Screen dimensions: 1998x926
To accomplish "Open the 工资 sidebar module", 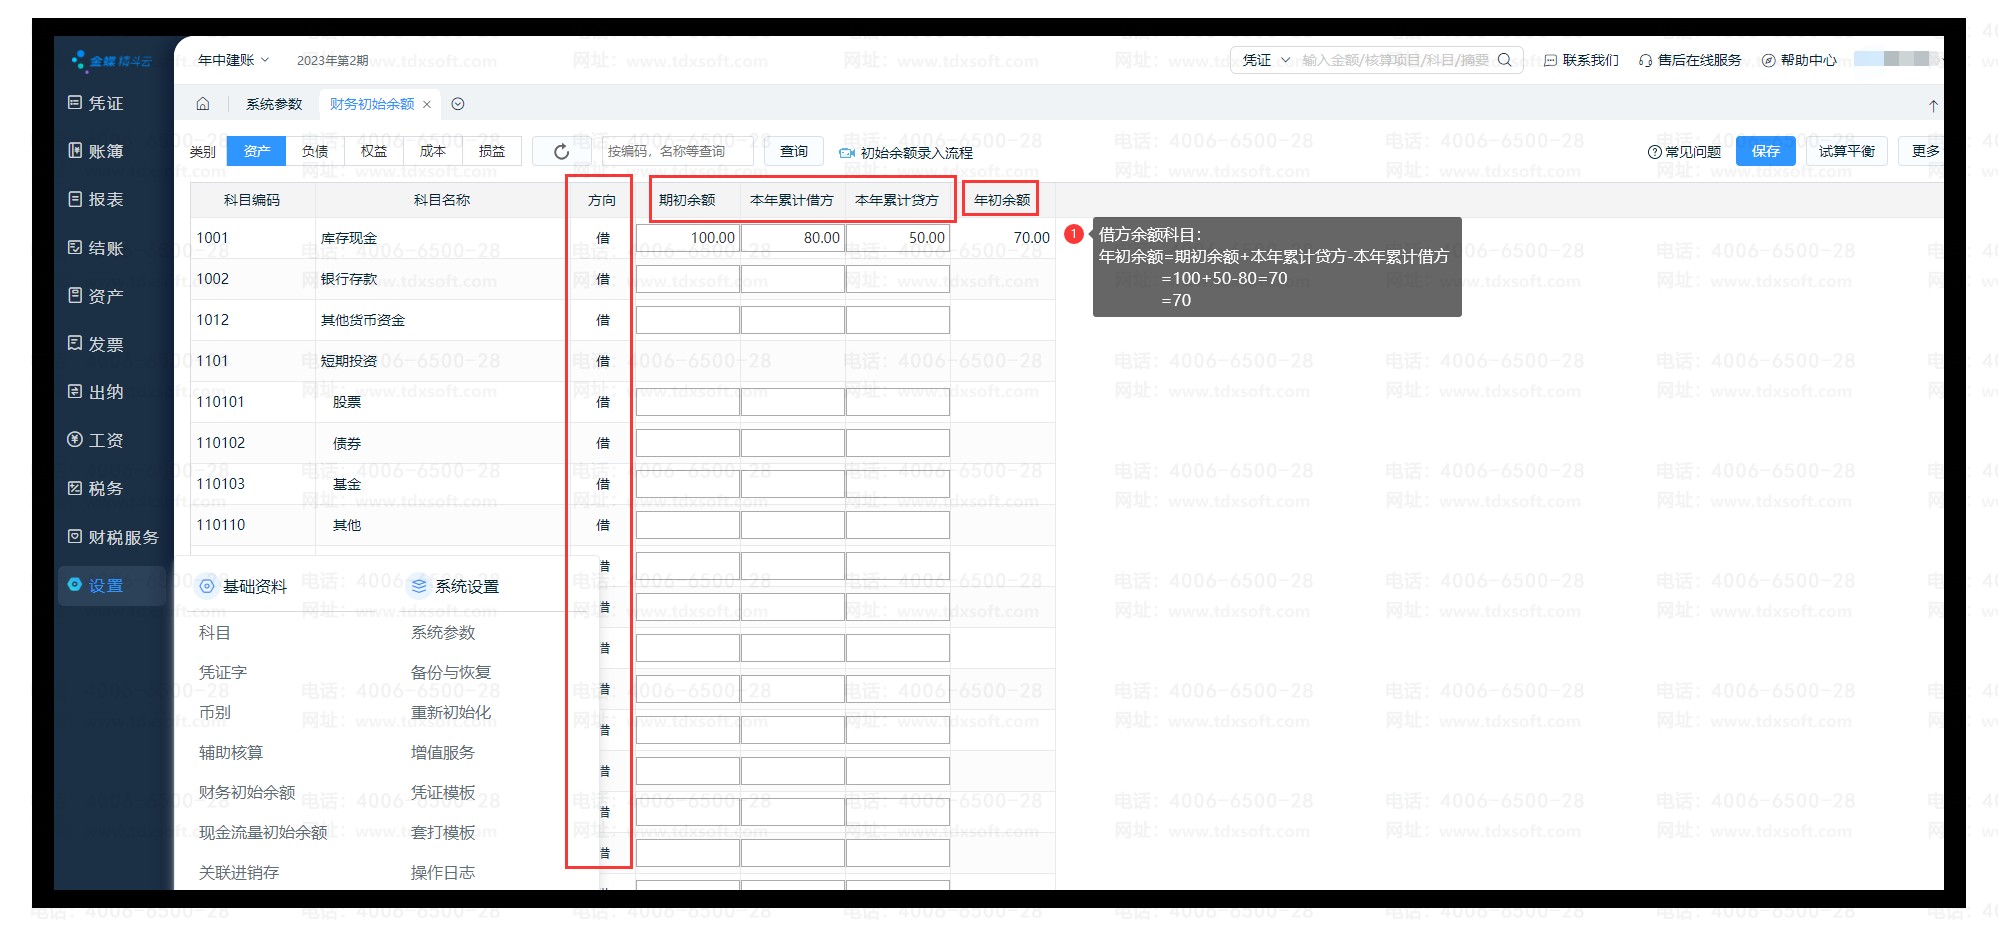I will tap(96, 440).
